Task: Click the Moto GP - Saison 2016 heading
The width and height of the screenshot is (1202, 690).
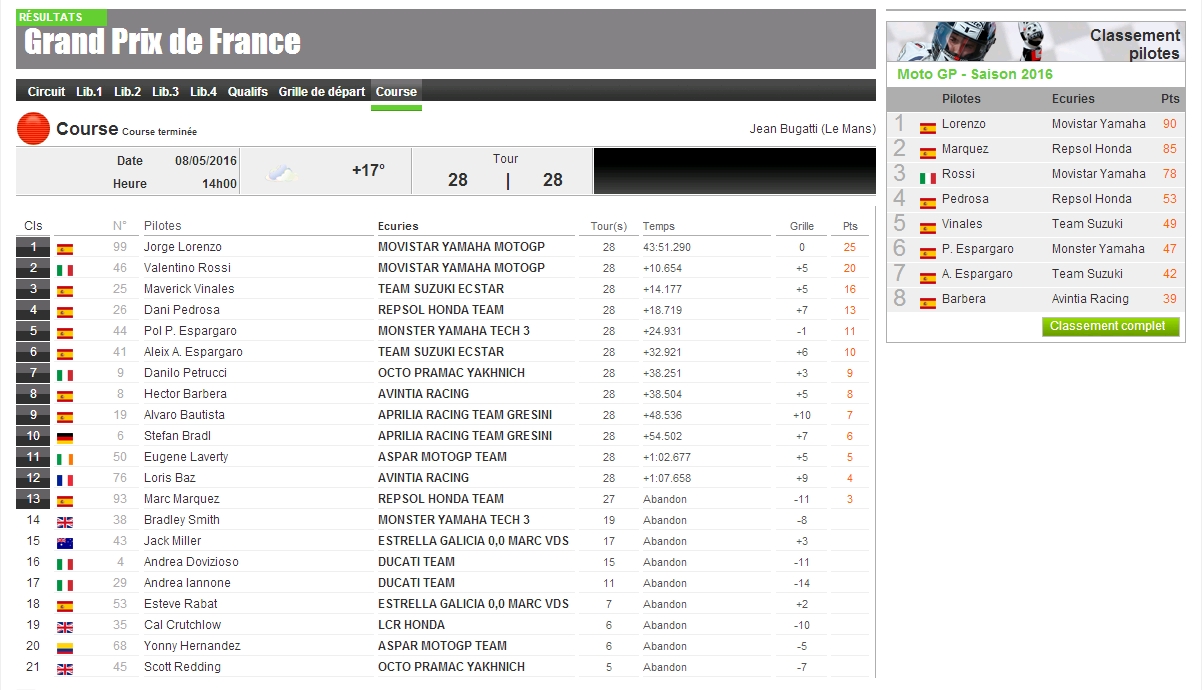Action: [975, 75]
